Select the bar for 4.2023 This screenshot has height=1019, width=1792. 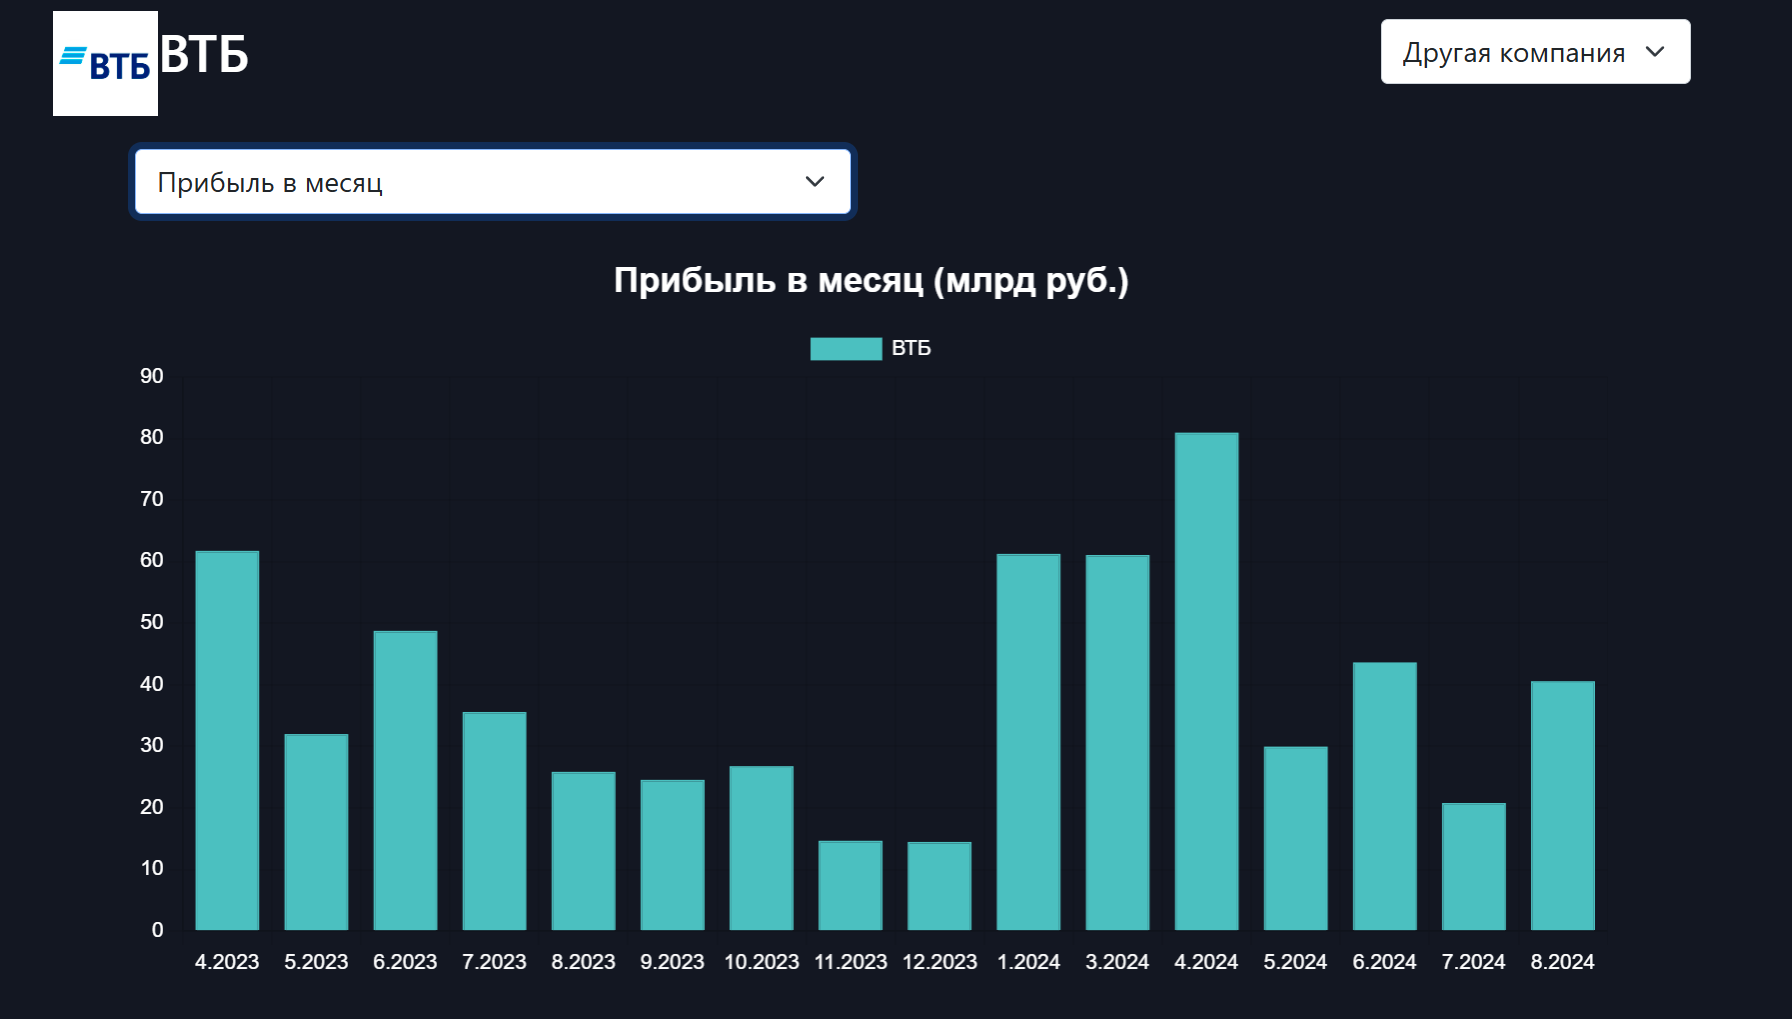[227, 740]
